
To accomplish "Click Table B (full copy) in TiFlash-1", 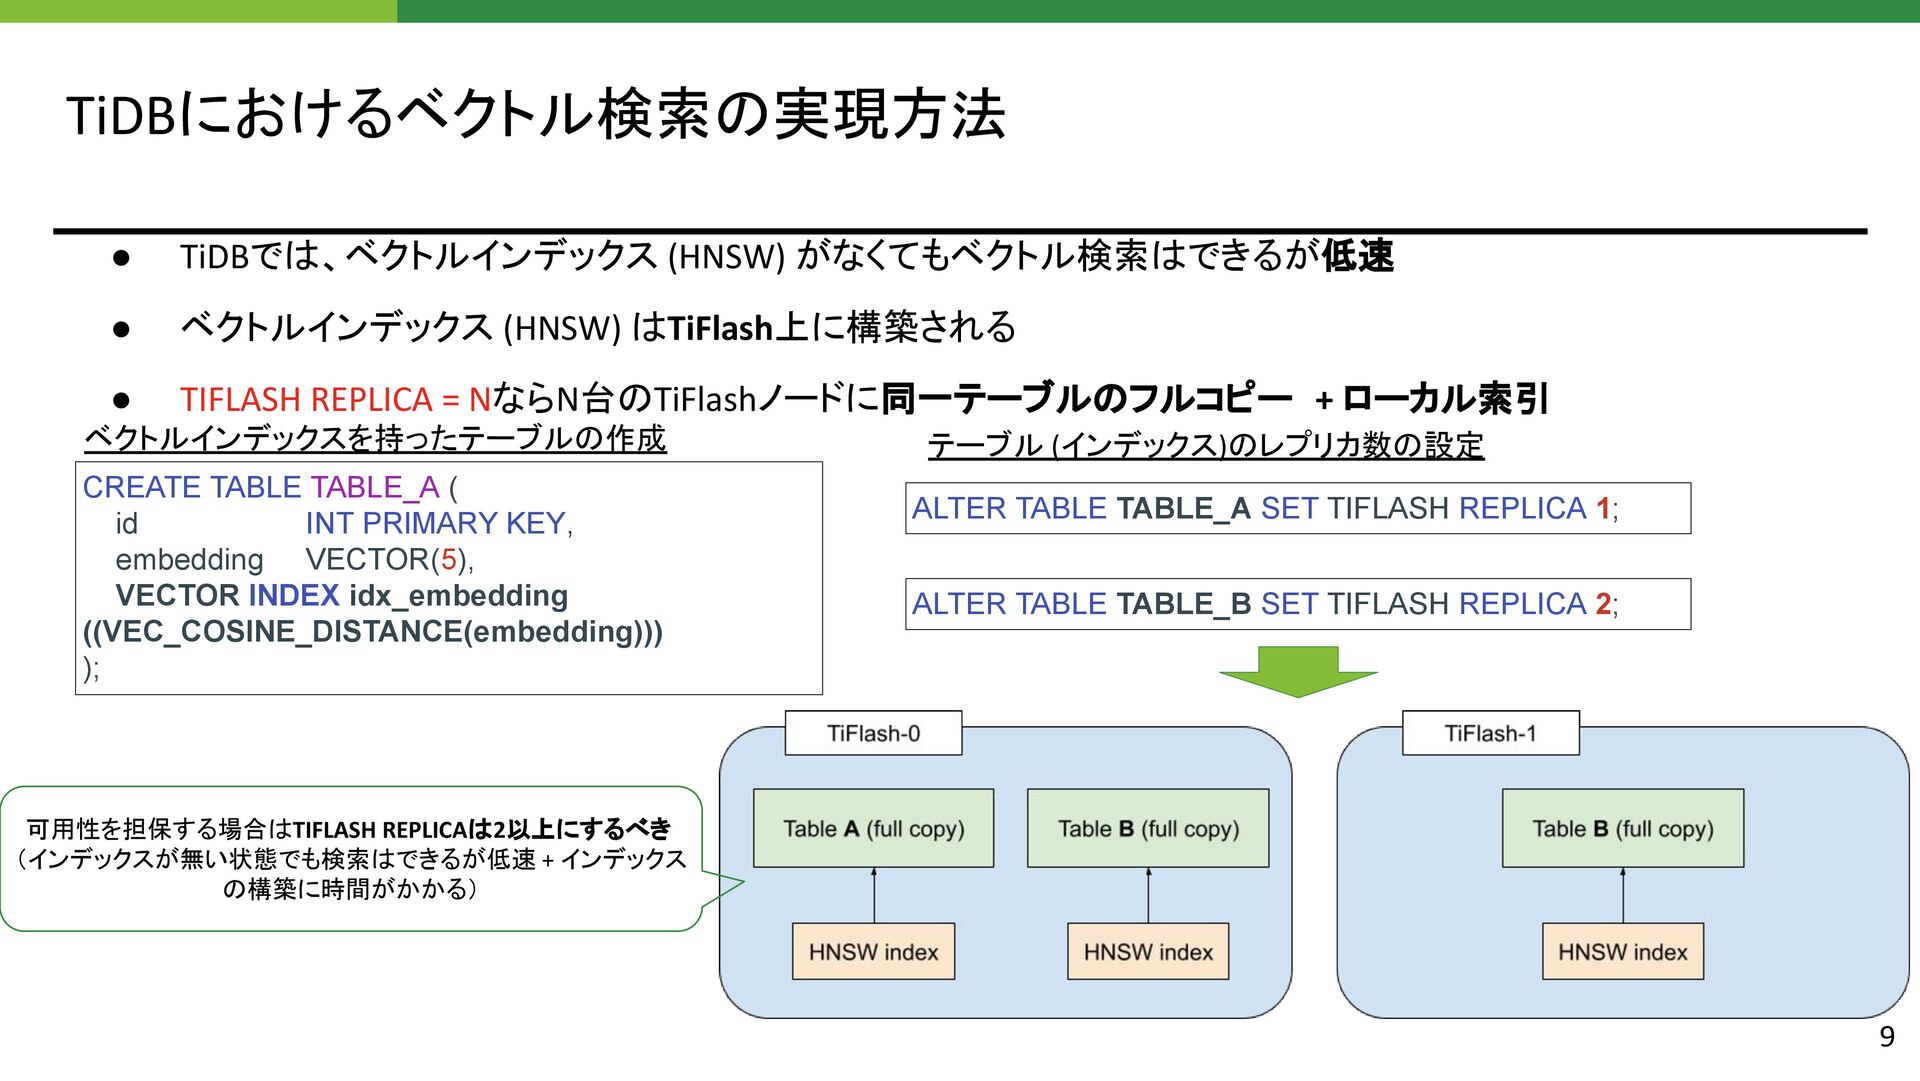I will coord(1623,828).
